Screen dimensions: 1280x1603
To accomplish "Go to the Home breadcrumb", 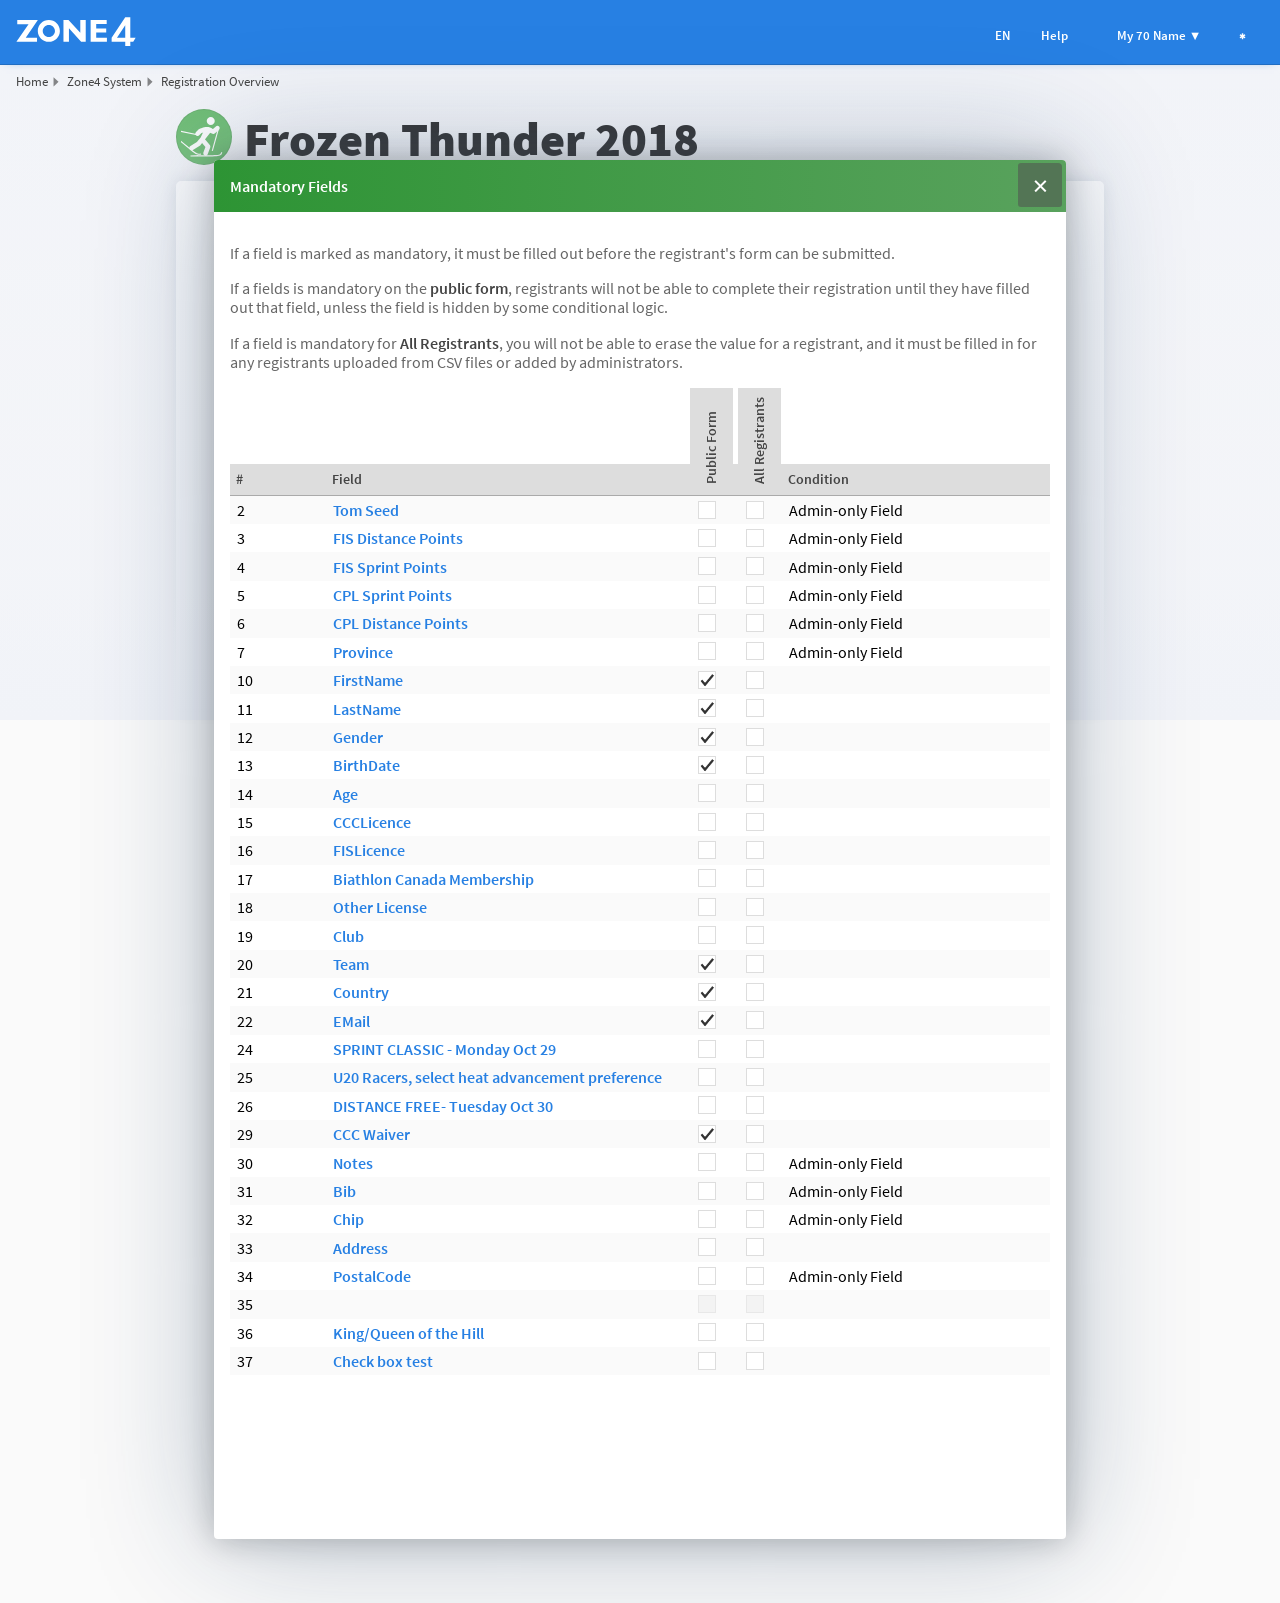I will pyautogui.click(x=32, y=82).
